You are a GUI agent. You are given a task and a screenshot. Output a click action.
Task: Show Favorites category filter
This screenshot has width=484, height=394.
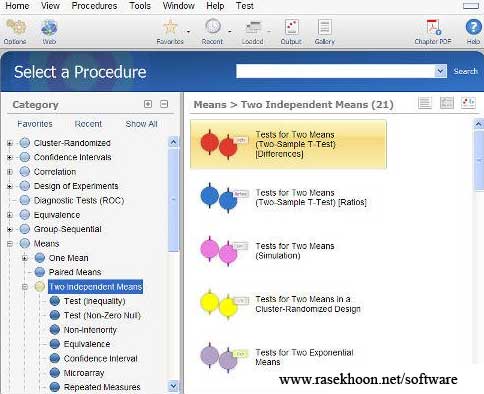pyautogui.click(x=35, y=124)
